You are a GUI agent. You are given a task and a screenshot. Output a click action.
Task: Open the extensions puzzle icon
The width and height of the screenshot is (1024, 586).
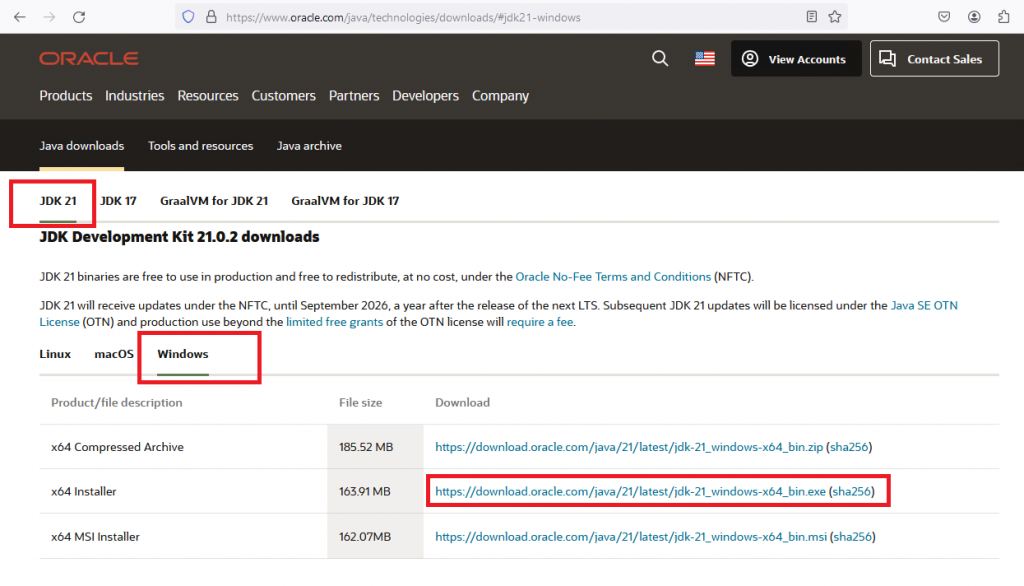click(1004, 17)
